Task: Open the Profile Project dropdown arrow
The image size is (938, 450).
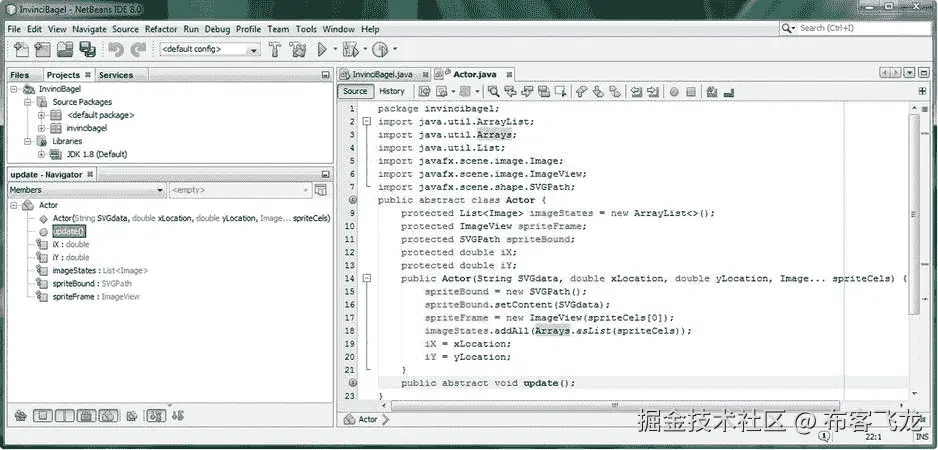Action: 395,50
